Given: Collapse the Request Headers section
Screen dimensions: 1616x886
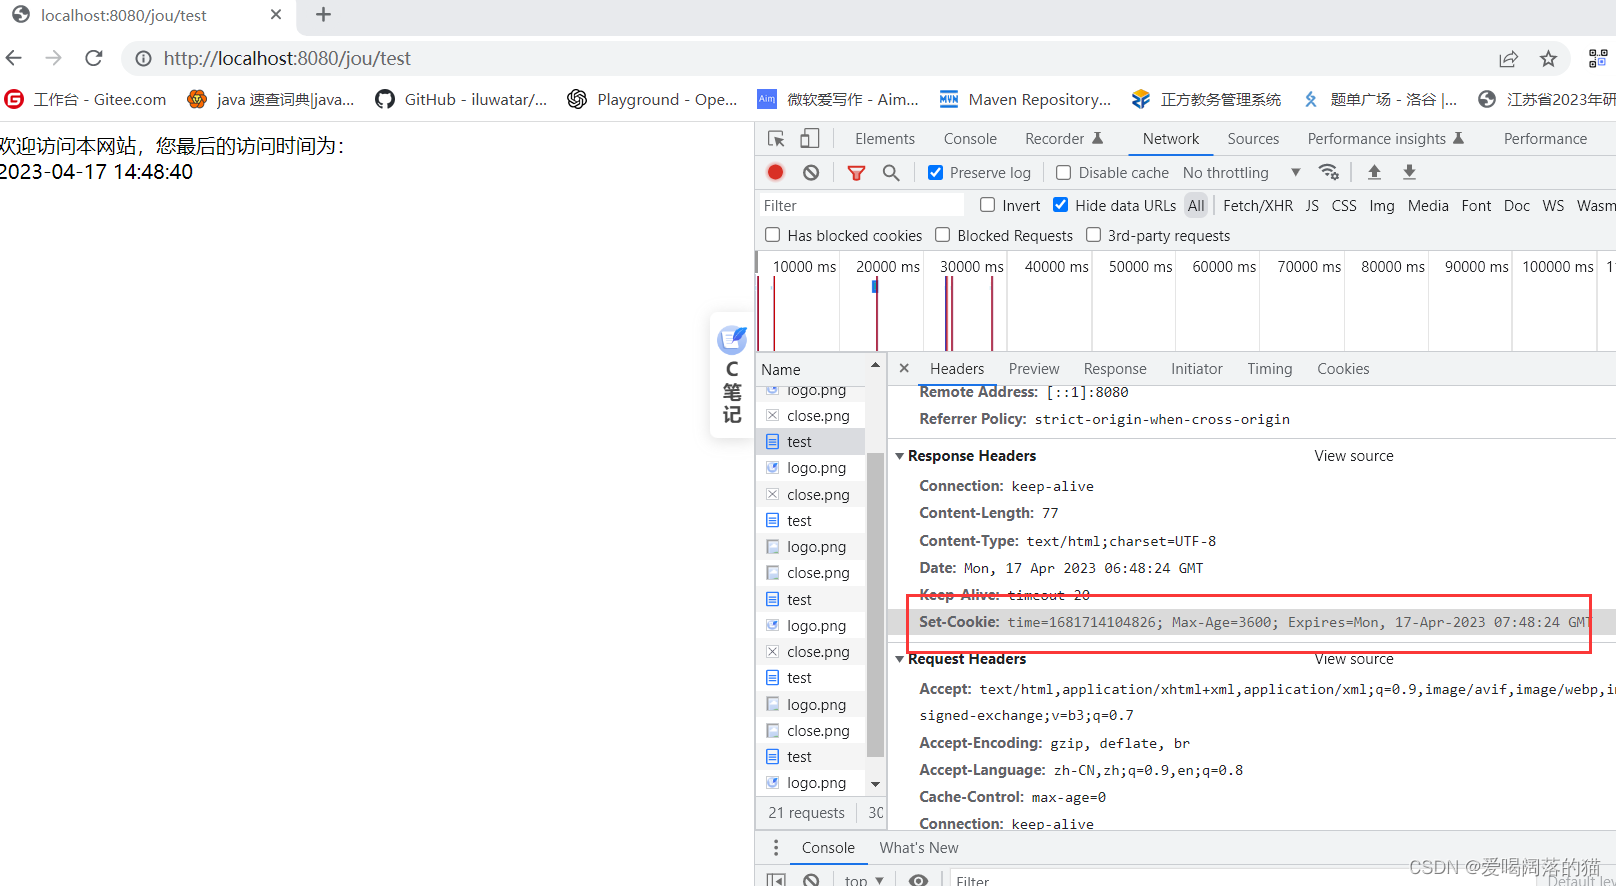Looking at the screenshot, I should pyautogui.click(x=899, y=659).
